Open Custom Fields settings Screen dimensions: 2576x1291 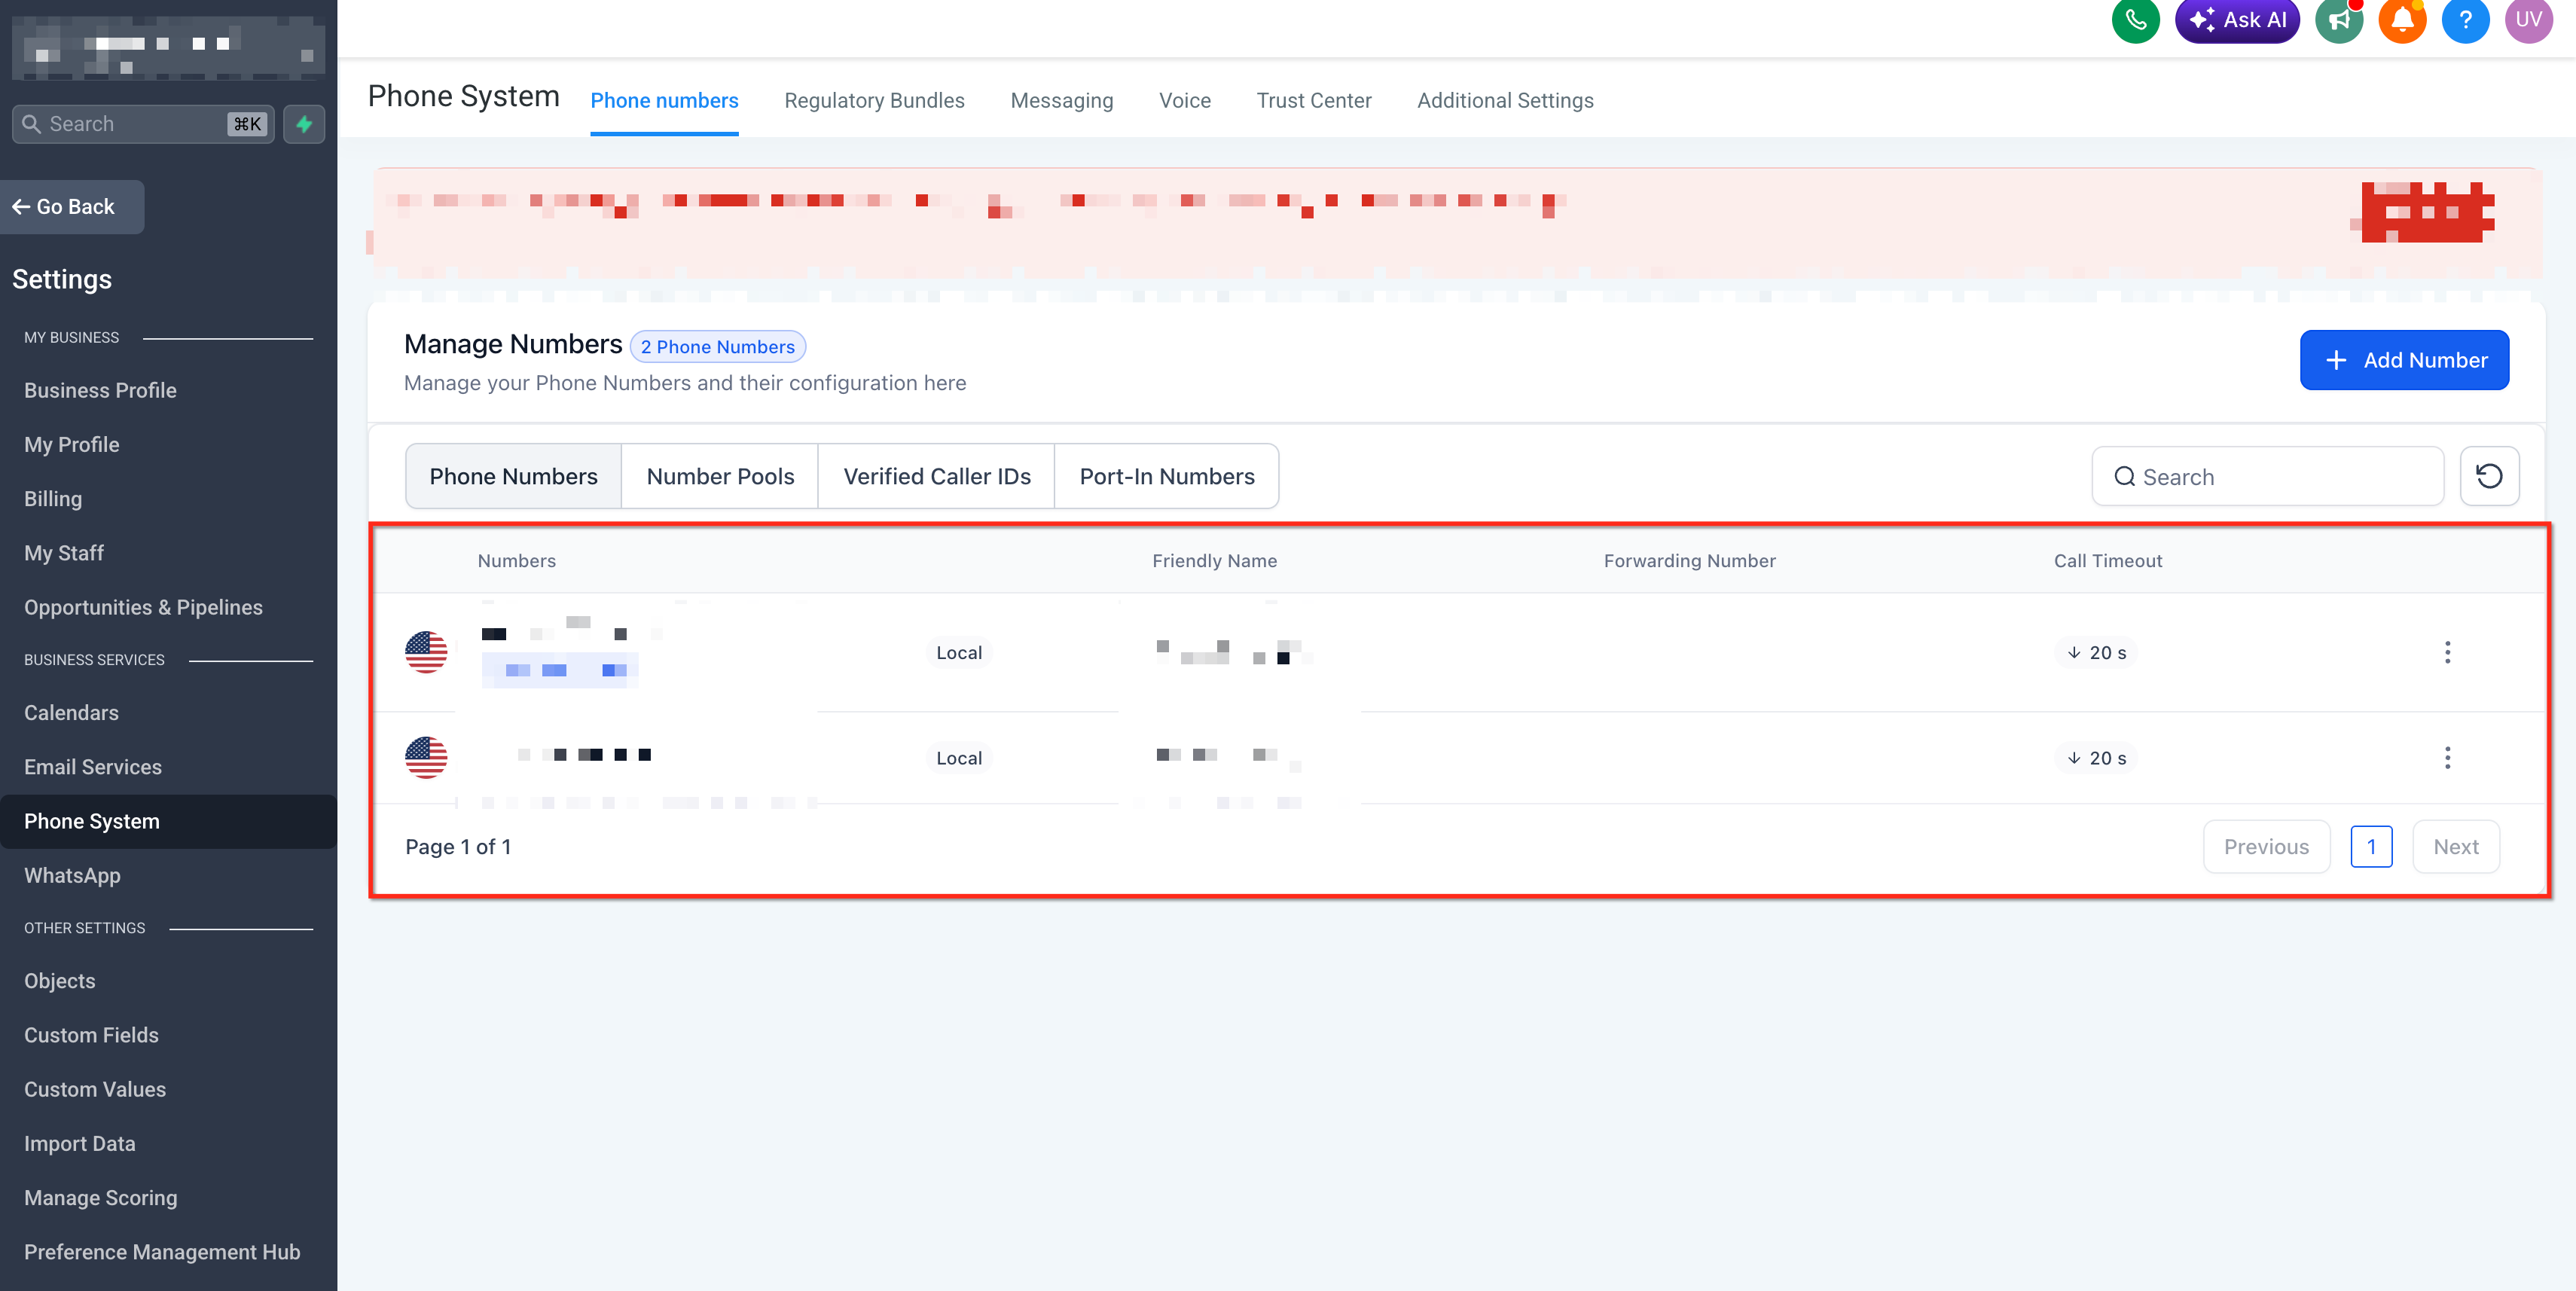pos(91,1035)
